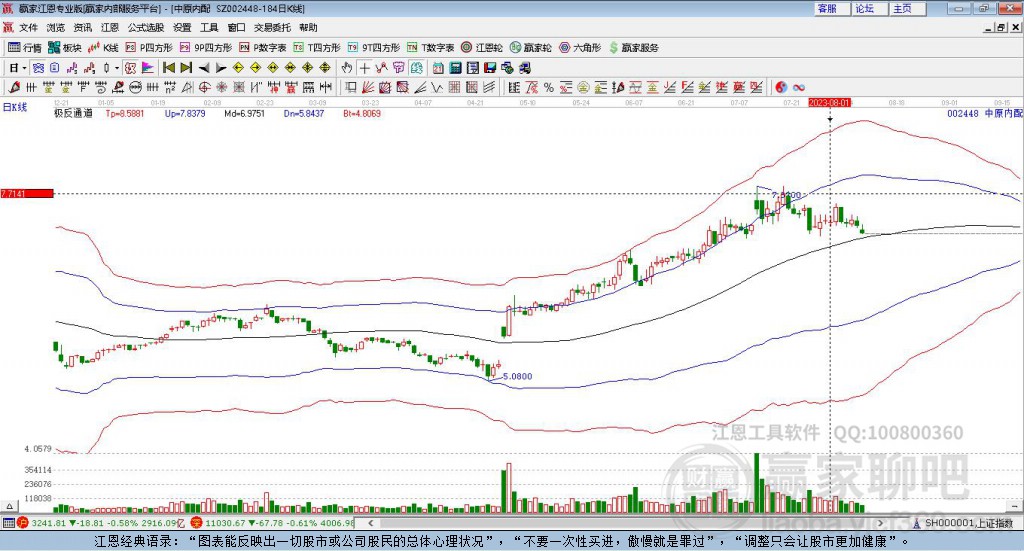The height and width of the screenshot is (551, 1024).
Task: Click the 主页 homepage button
Action: click(907, 8)
